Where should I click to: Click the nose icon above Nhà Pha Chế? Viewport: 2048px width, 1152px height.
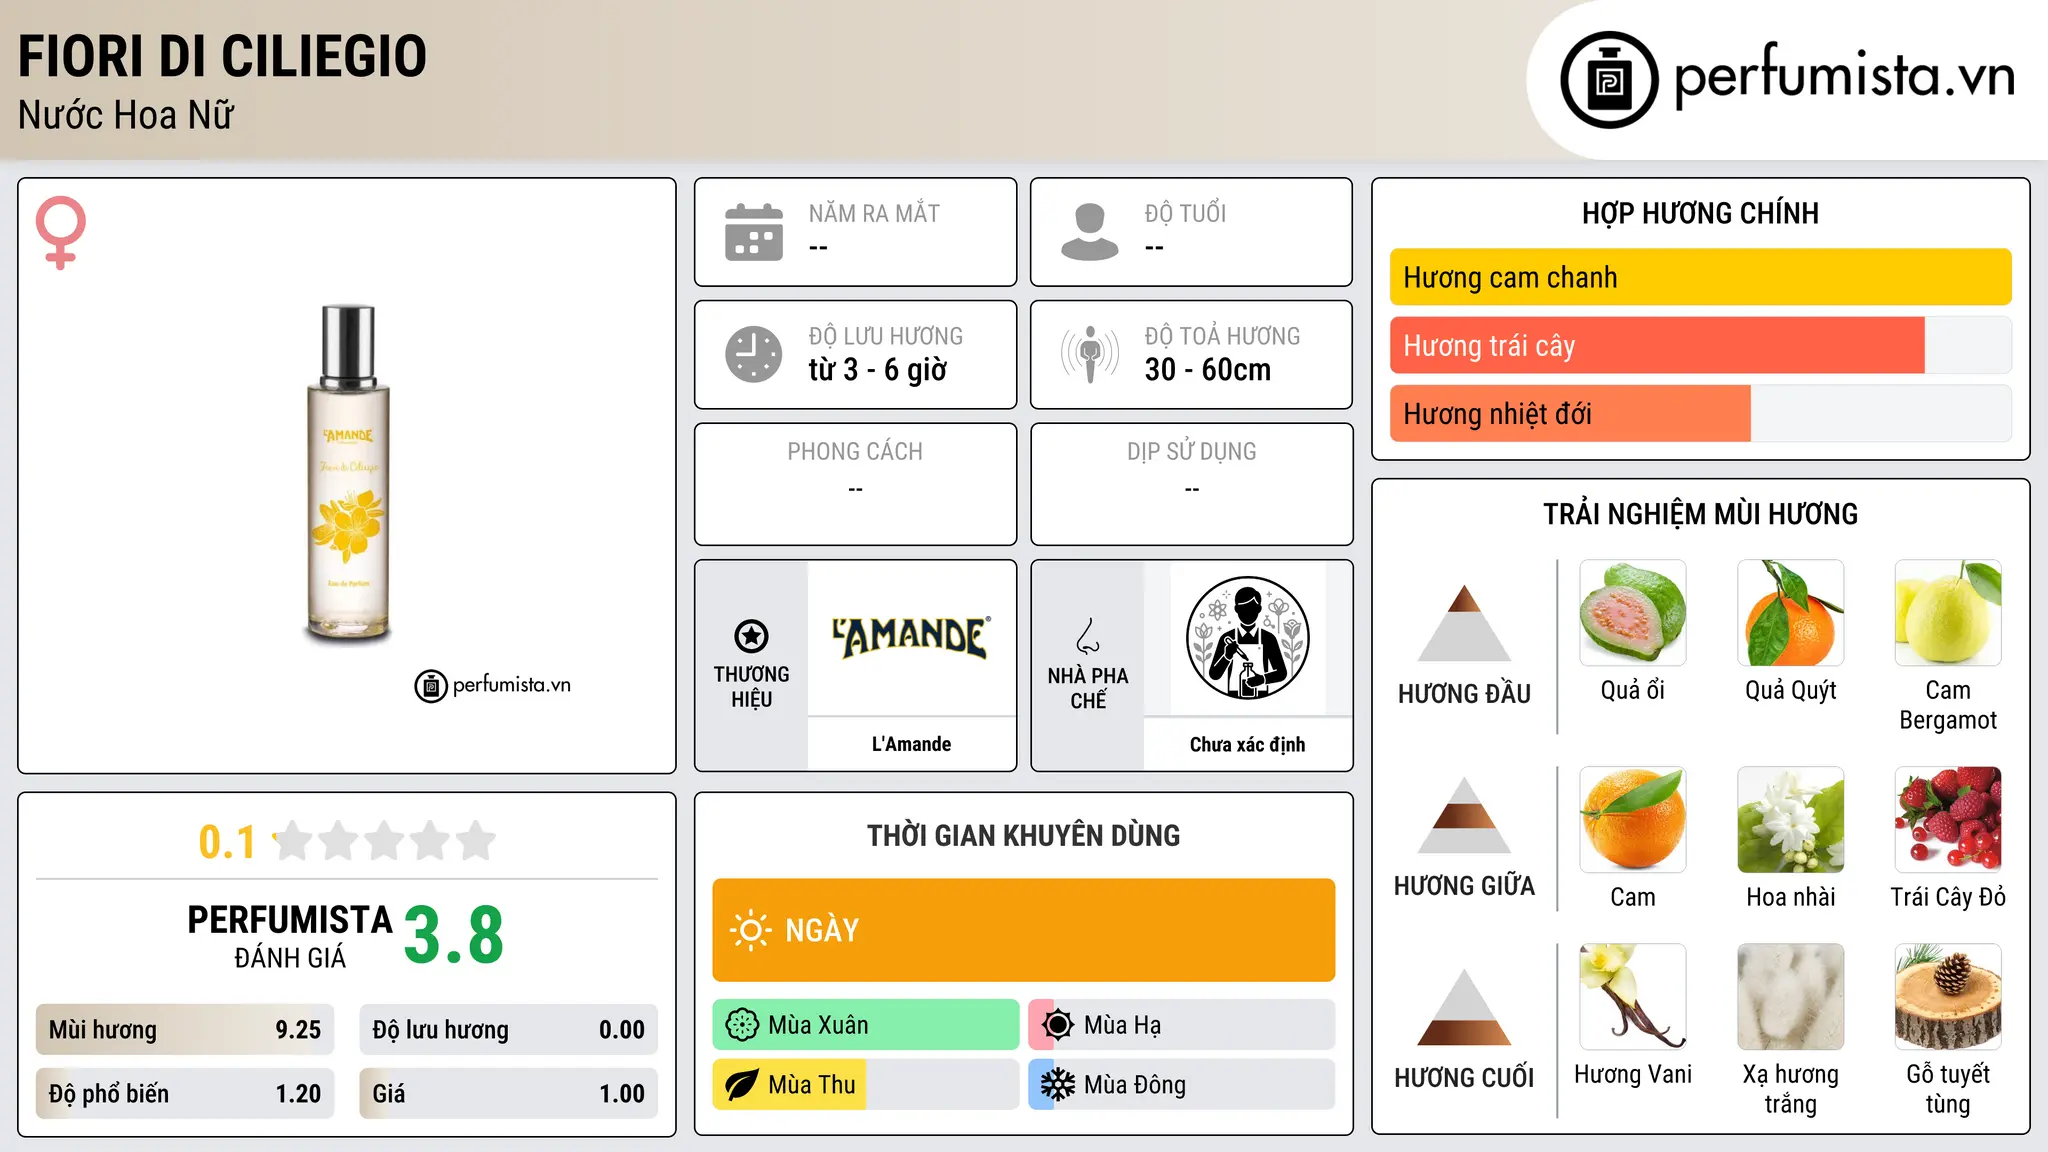(x=1088, y=636)
